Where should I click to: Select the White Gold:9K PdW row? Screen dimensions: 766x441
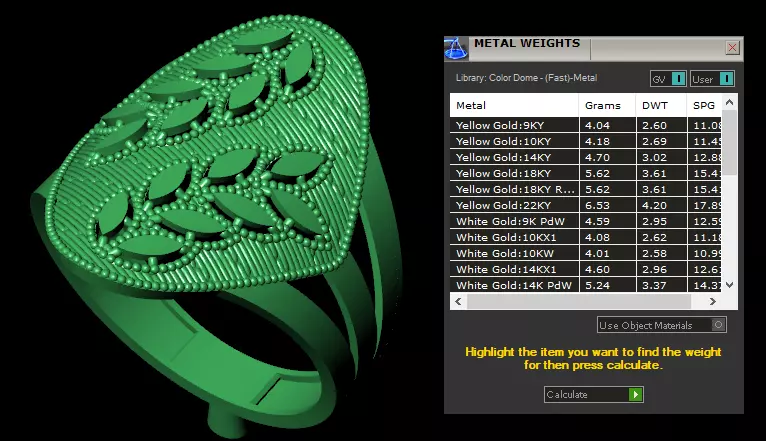[585, 221]
